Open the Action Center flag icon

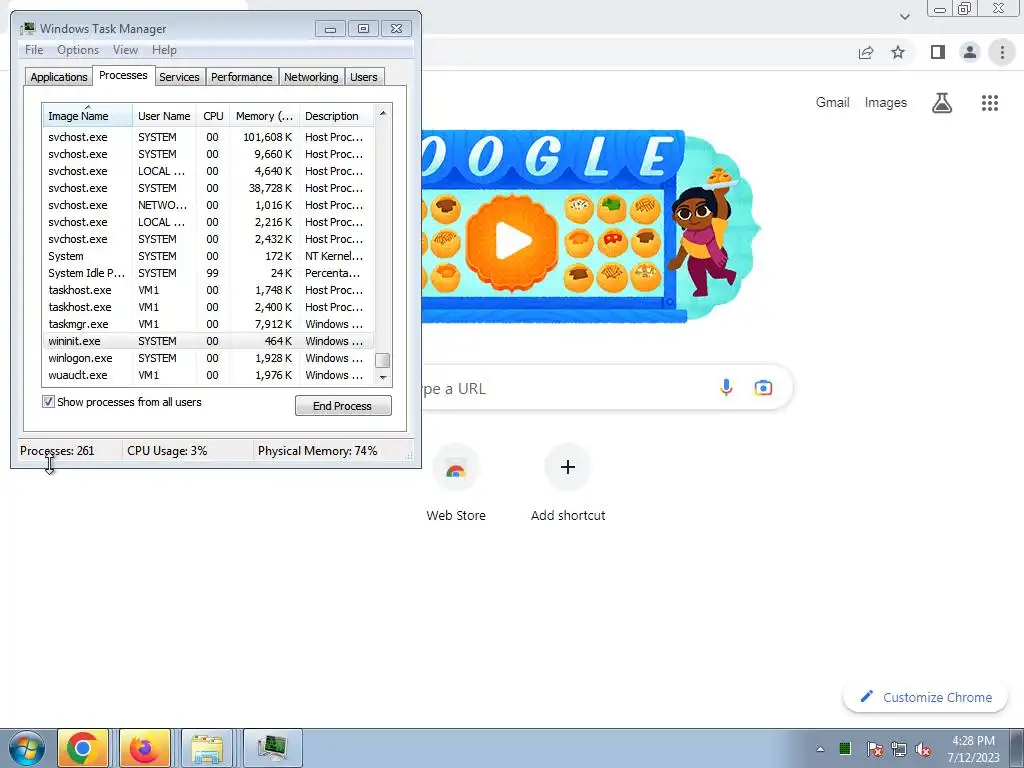pos(874,749)
